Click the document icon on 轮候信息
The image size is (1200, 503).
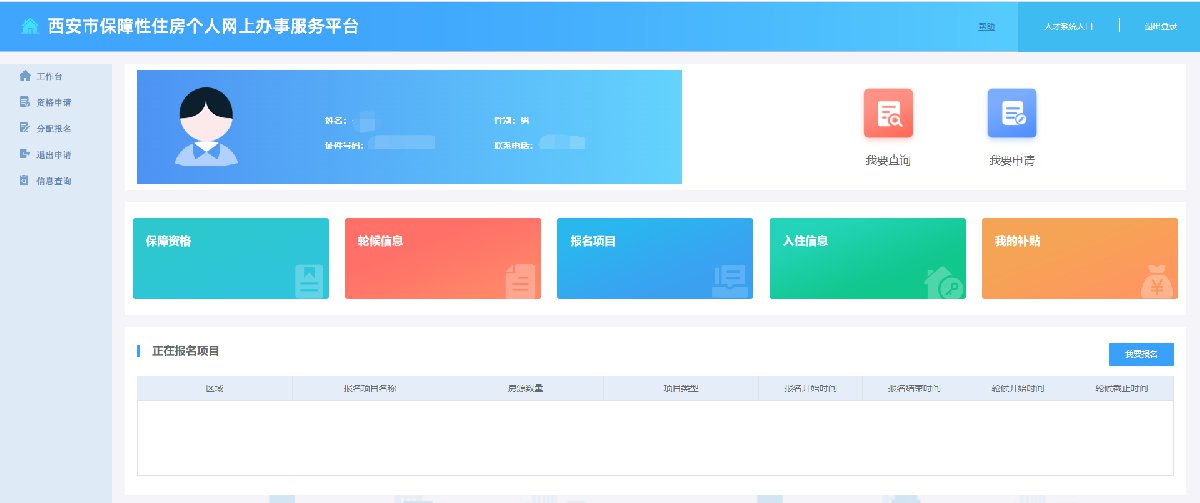[519, 281]
